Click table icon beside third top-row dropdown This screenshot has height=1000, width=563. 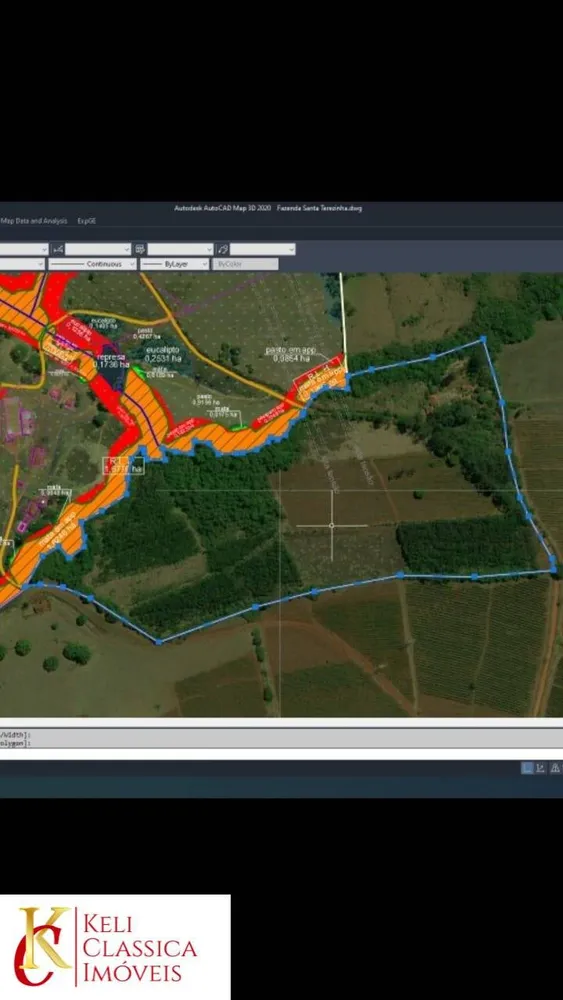pos(140,249)
